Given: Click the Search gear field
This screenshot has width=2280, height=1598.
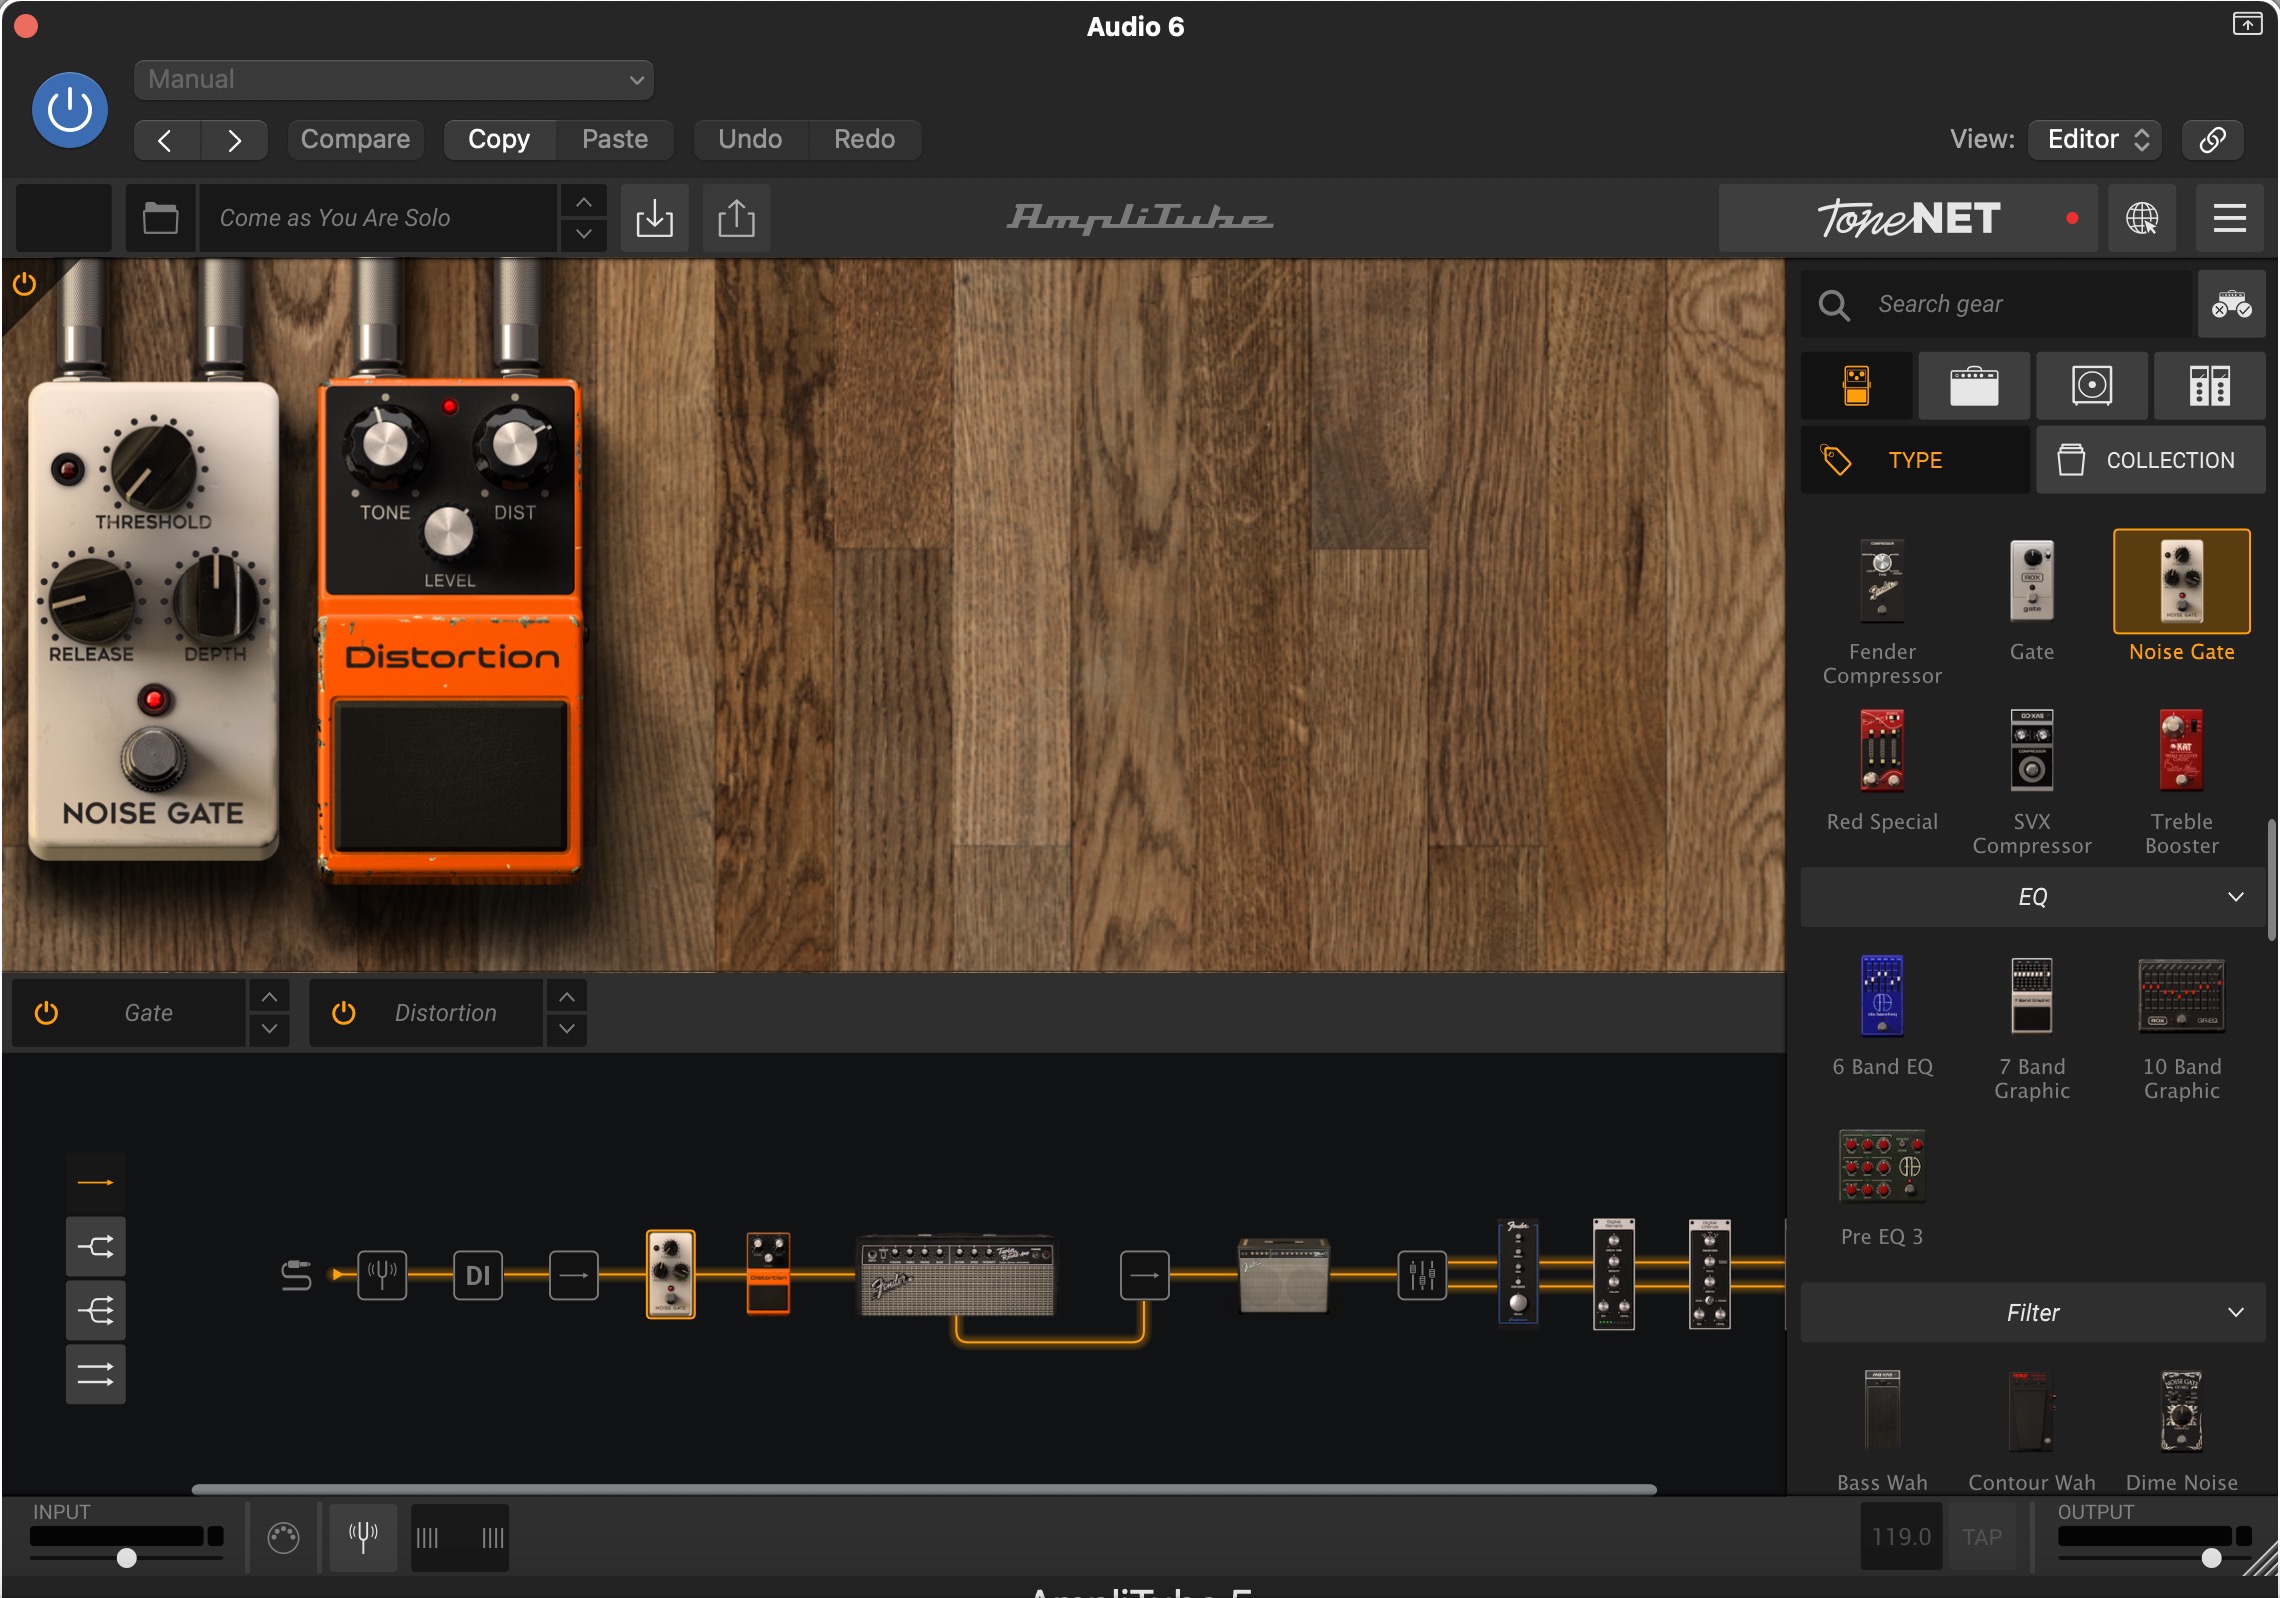Looking at the screenshot, I should (1996, 304).
